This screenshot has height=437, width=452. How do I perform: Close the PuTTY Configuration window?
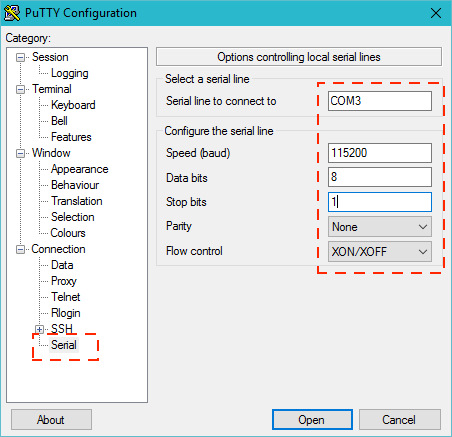436,13
